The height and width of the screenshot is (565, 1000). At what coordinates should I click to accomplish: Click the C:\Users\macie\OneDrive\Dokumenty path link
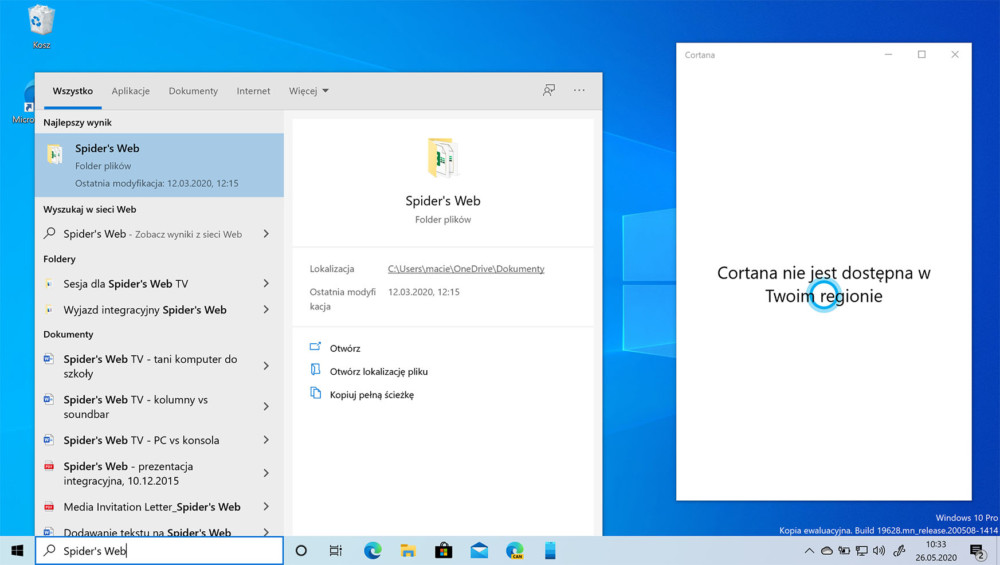466,269
